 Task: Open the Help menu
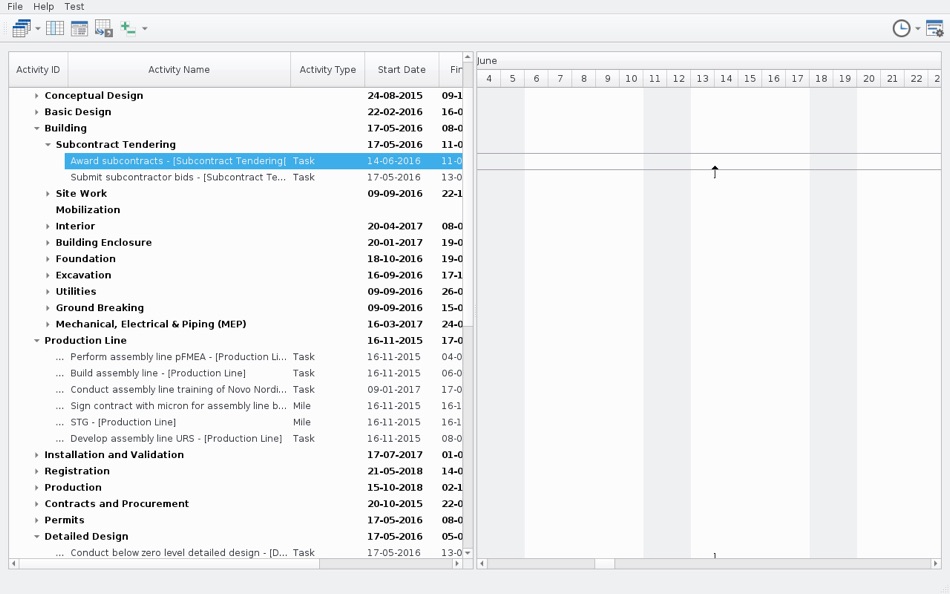click(x=44, y=7)
